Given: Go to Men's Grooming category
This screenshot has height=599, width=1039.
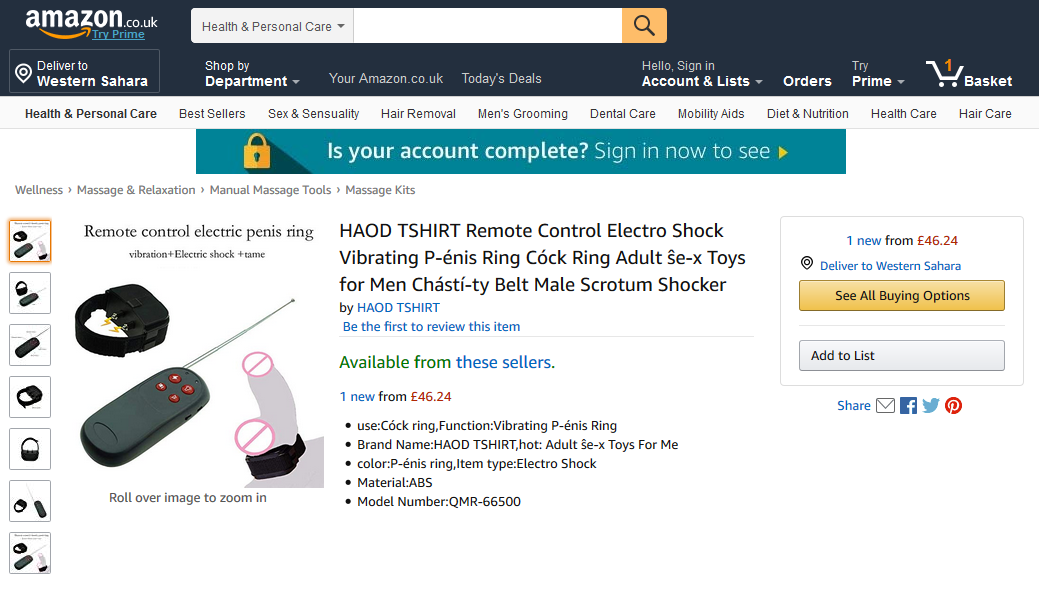Looking at the screenshot, I should tap(522, 113).
